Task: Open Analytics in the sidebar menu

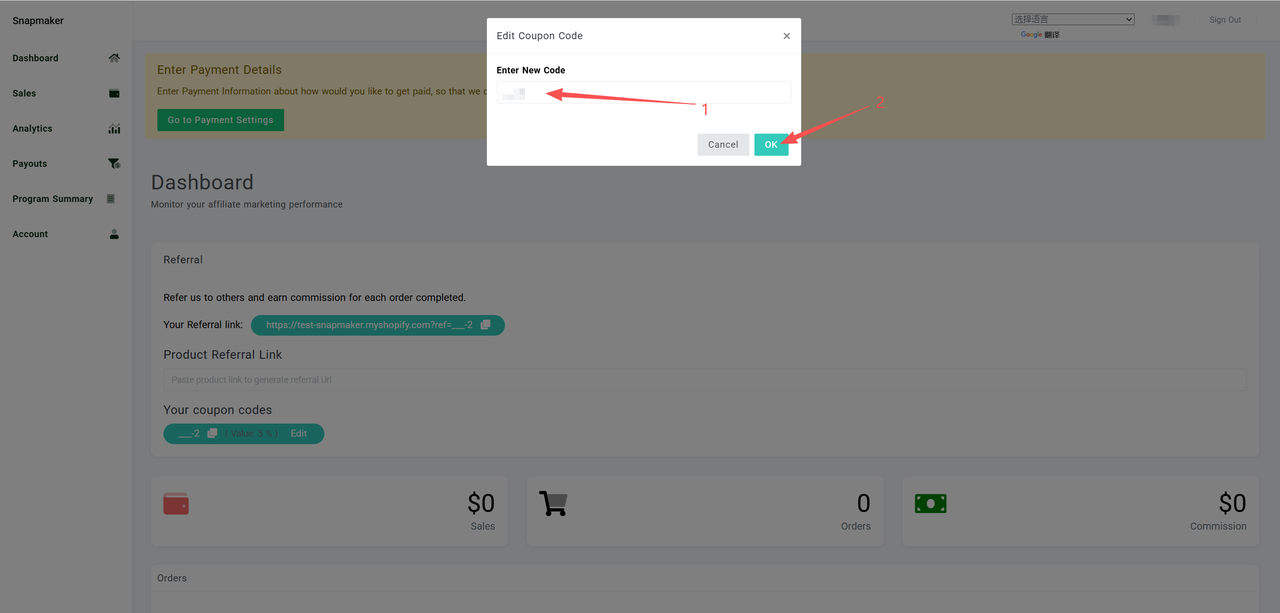Action: coord(32,128)
